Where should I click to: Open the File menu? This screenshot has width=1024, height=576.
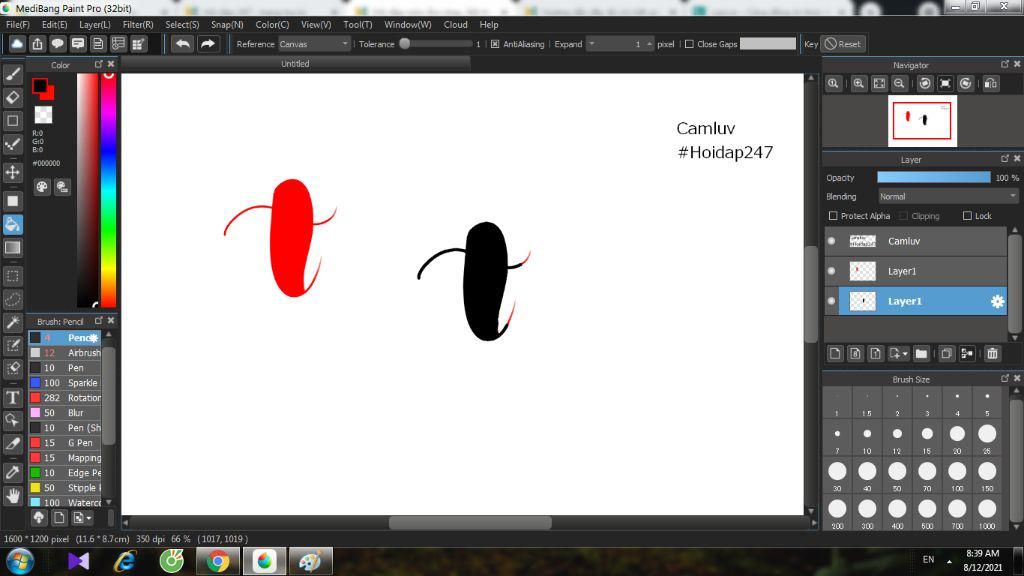click(x=18, y=24)
